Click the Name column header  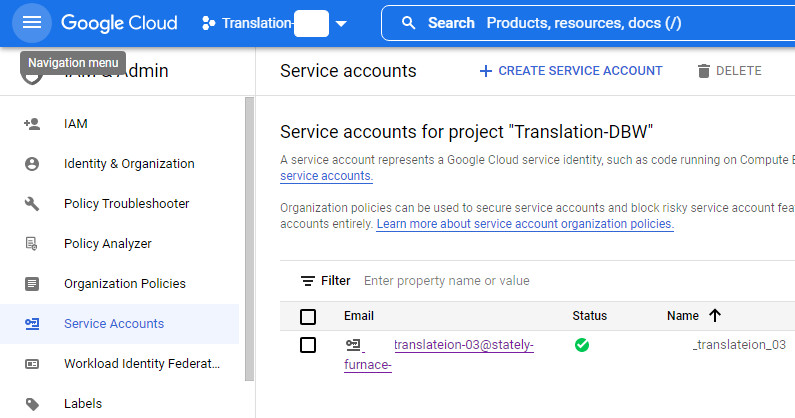point(683,316)
